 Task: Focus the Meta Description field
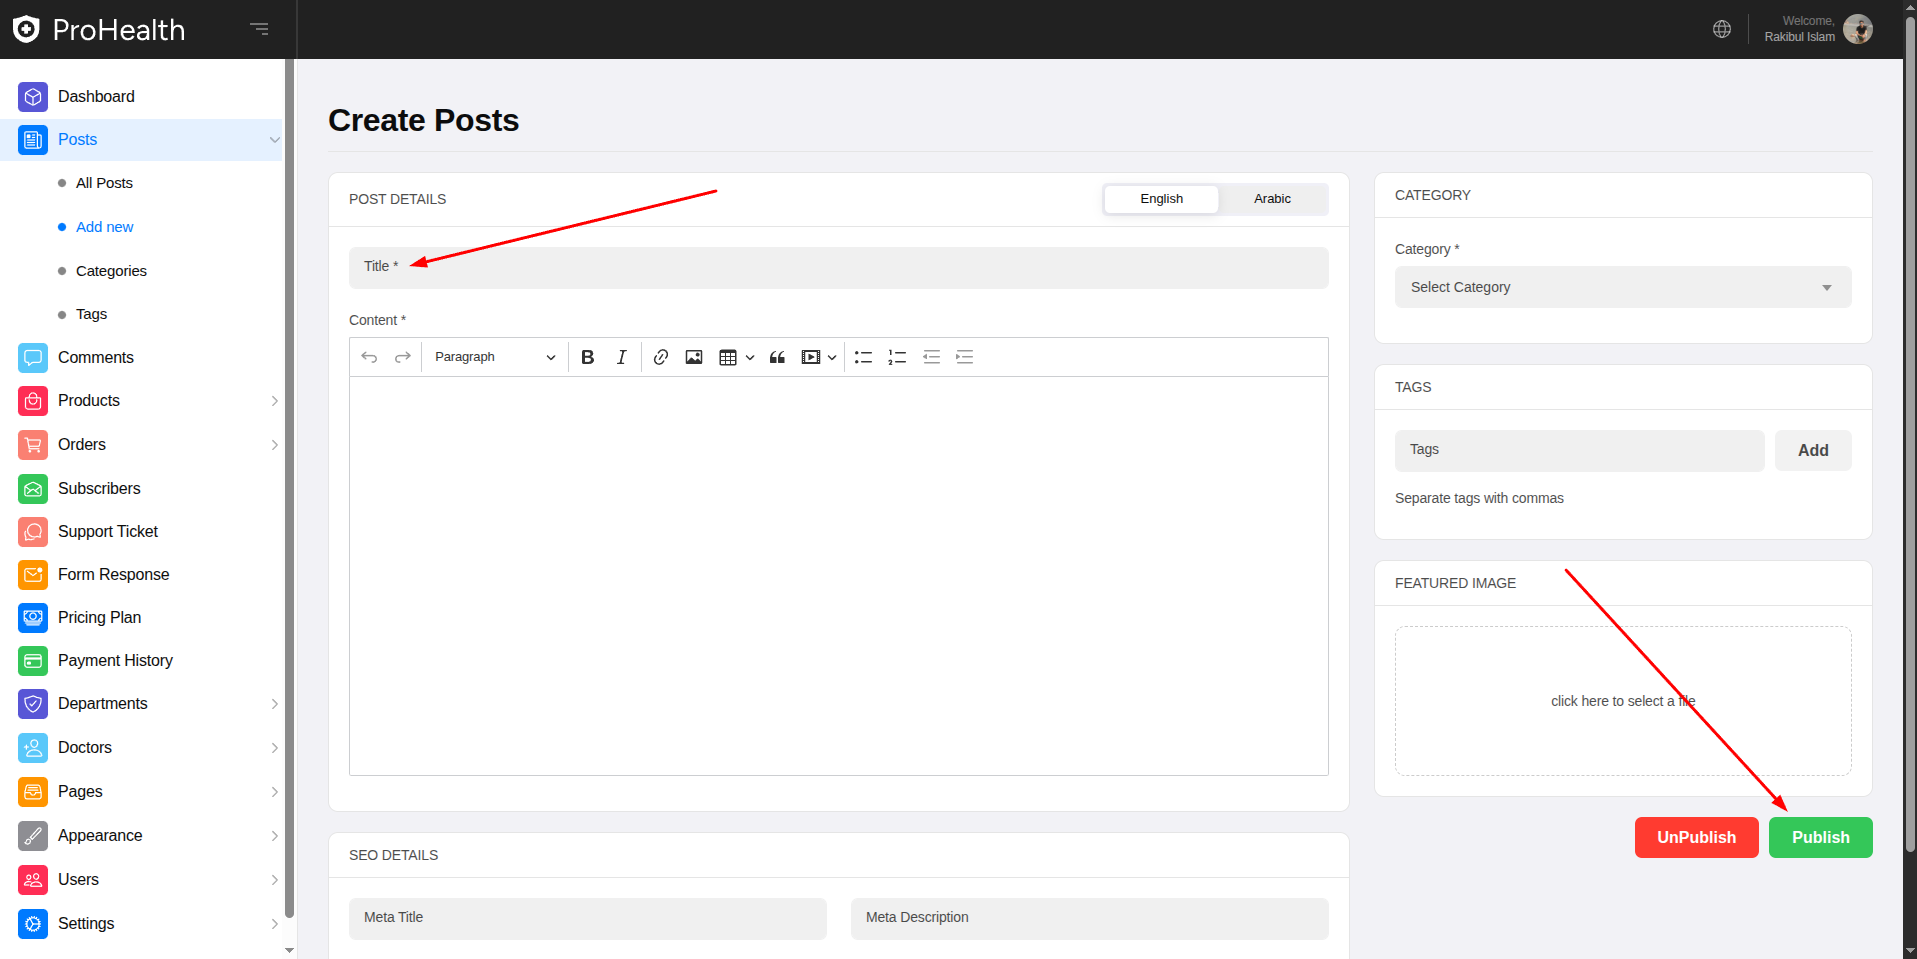[x=1089, y=918]
